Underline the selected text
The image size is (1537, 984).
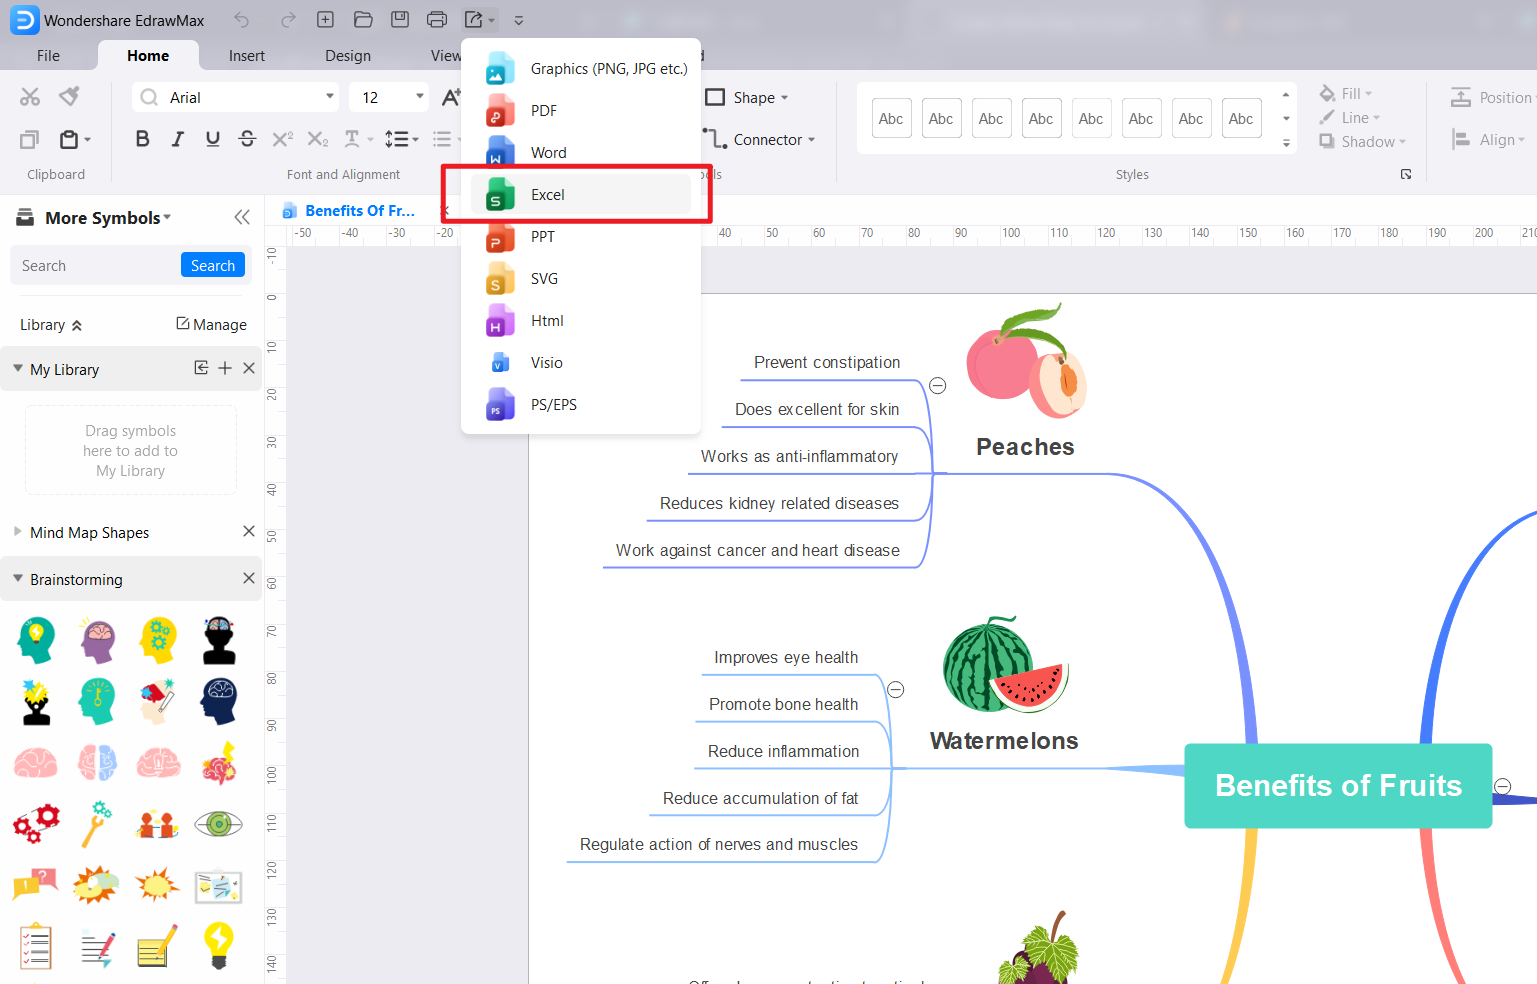(x=213, y=139)
